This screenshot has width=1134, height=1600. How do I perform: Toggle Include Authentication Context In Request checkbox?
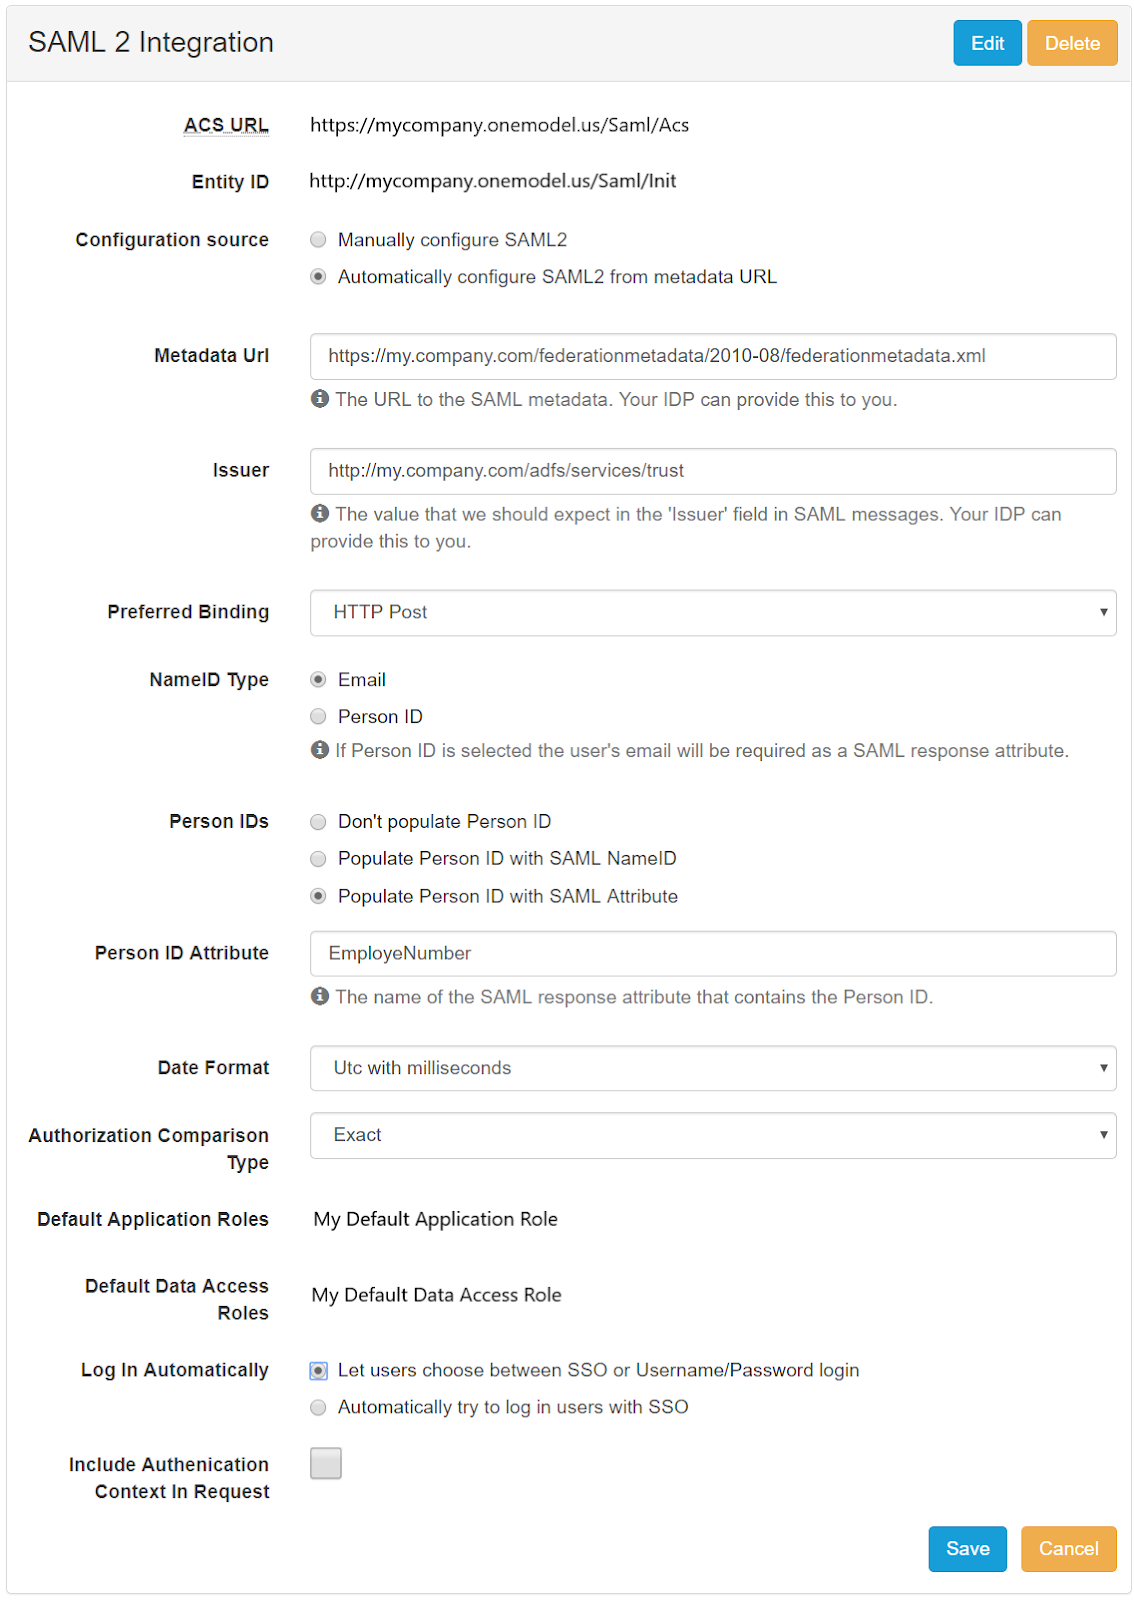coord(326,1463)
